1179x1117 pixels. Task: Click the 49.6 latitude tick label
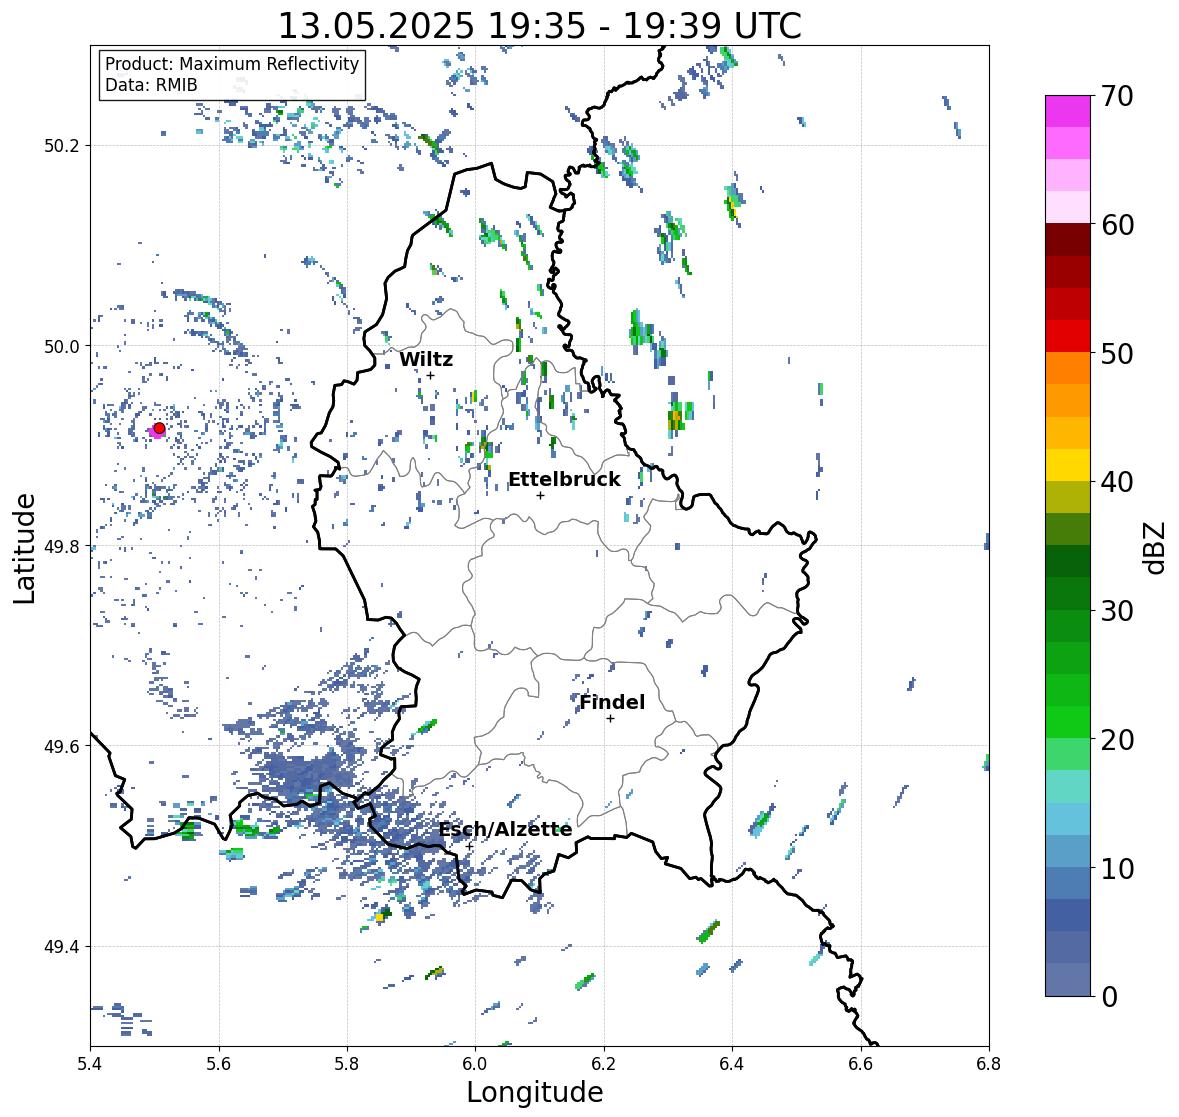(x=63, y=746)
